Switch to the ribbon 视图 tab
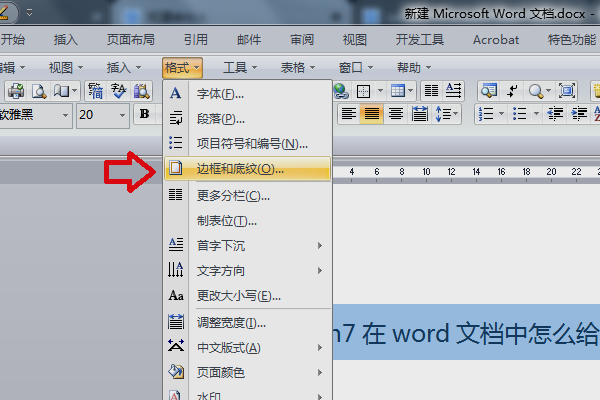Viewport: 600px width, 400px height. 355,39
